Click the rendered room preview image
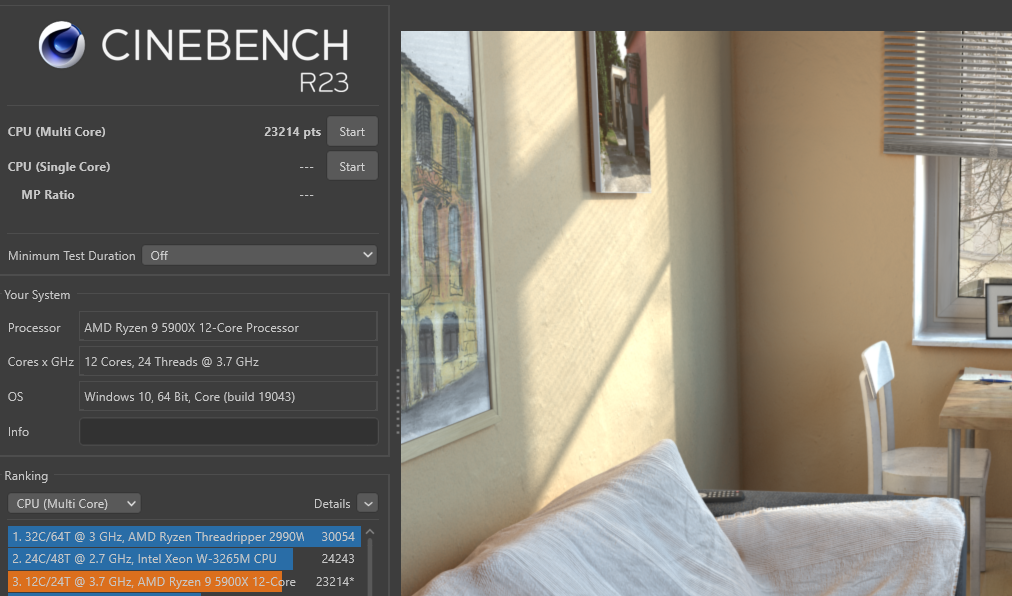This screenshot has width=1012, height=596. [706, 313]
